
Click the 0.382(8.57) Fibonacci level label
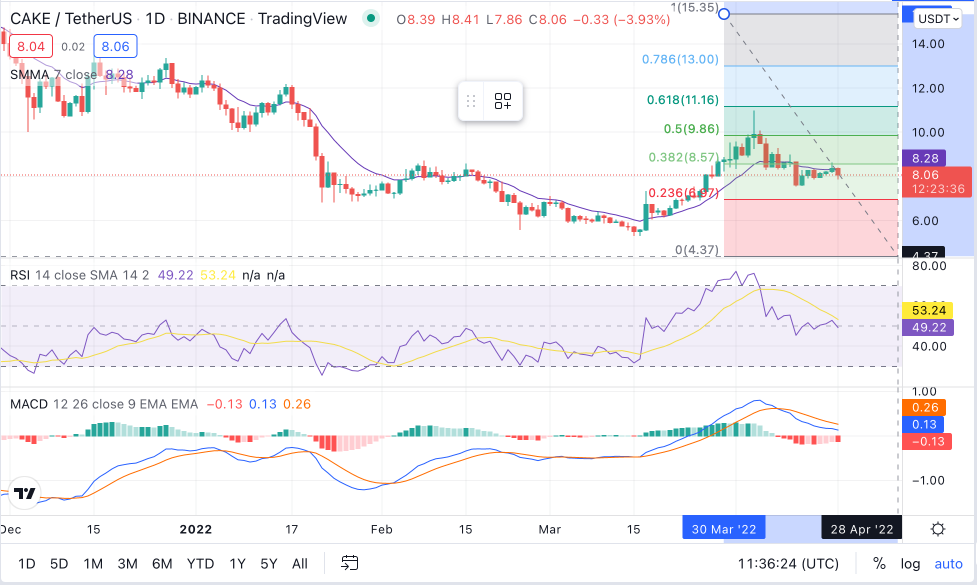click(684, 157)
